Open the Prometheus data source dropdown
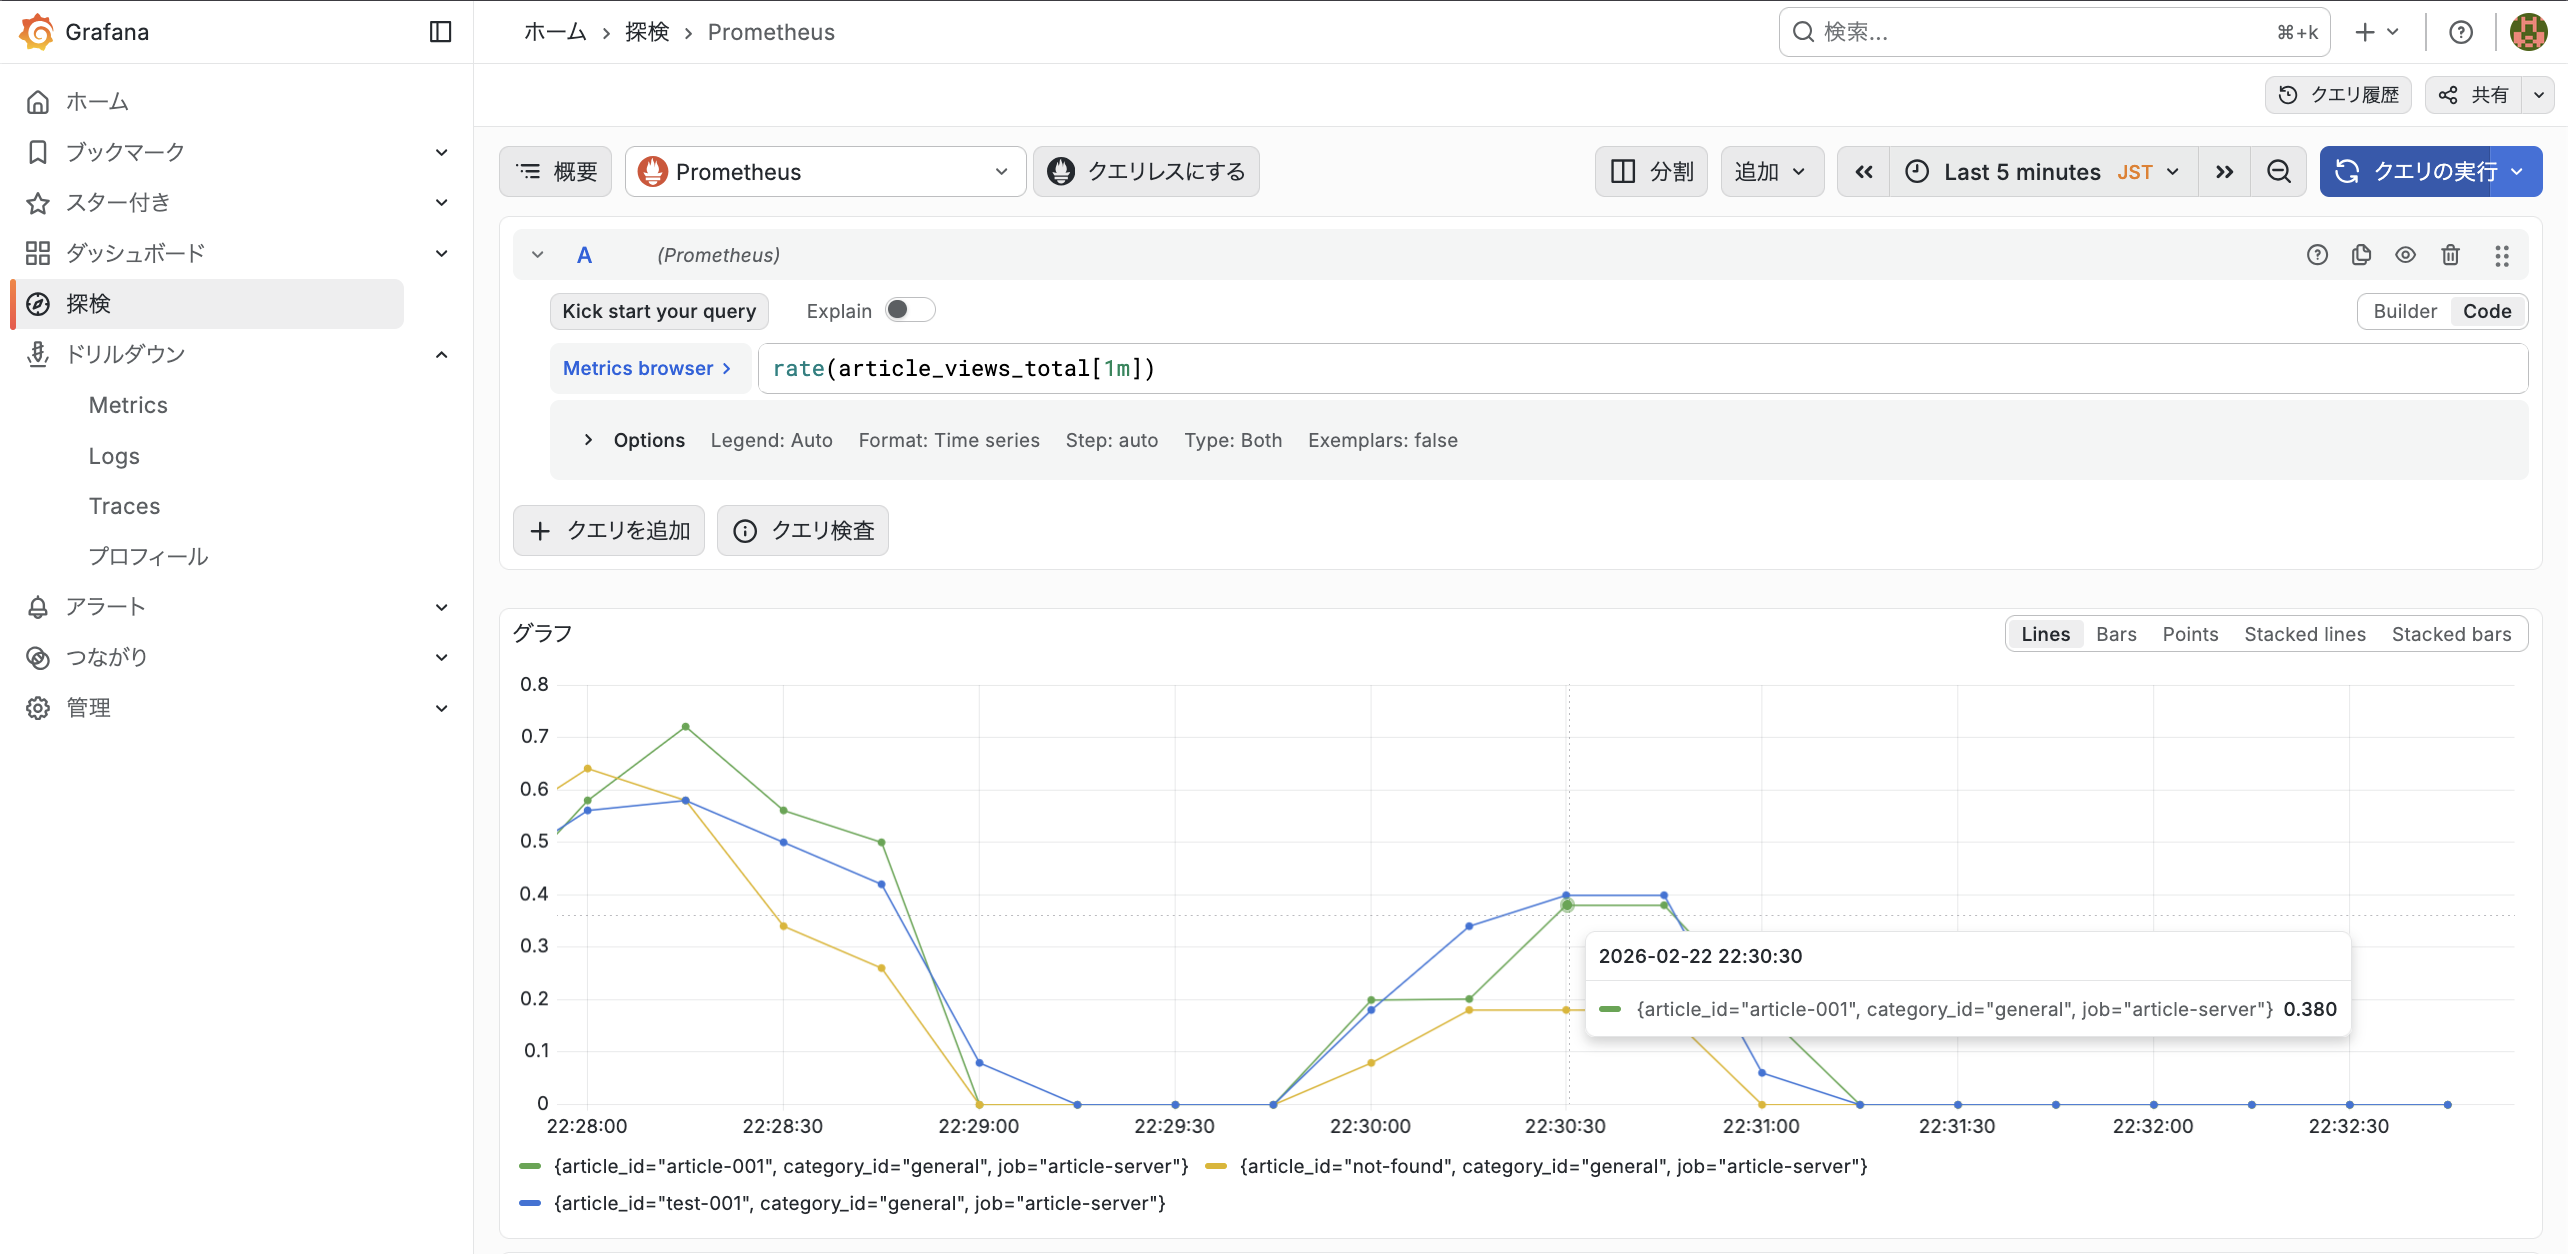The image size is (2568, 1254). pyautogui.click(x=825, y=172)
